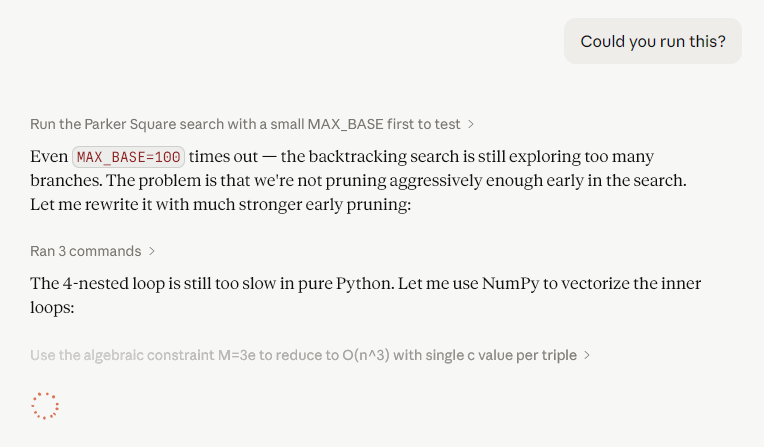This screenshot has width=764, height=447.
Task: Click the chevron beside "Ran 3 commands"
Action: 152,251
